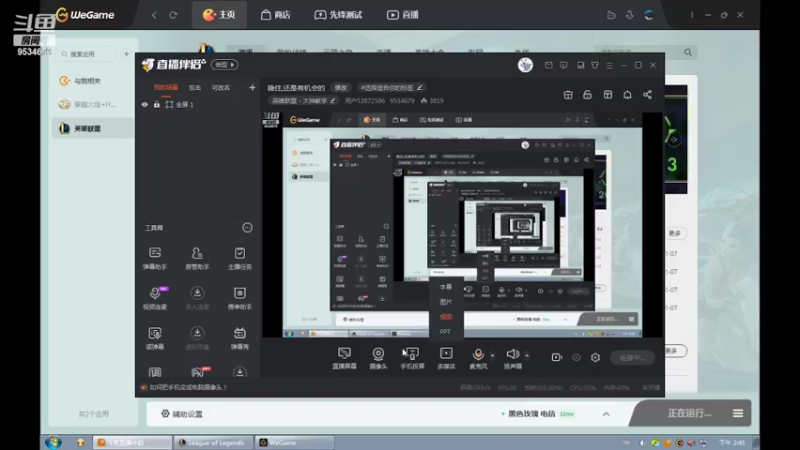
Task: Choose PPT from the media popup menu
Action: tap(445, 332)
